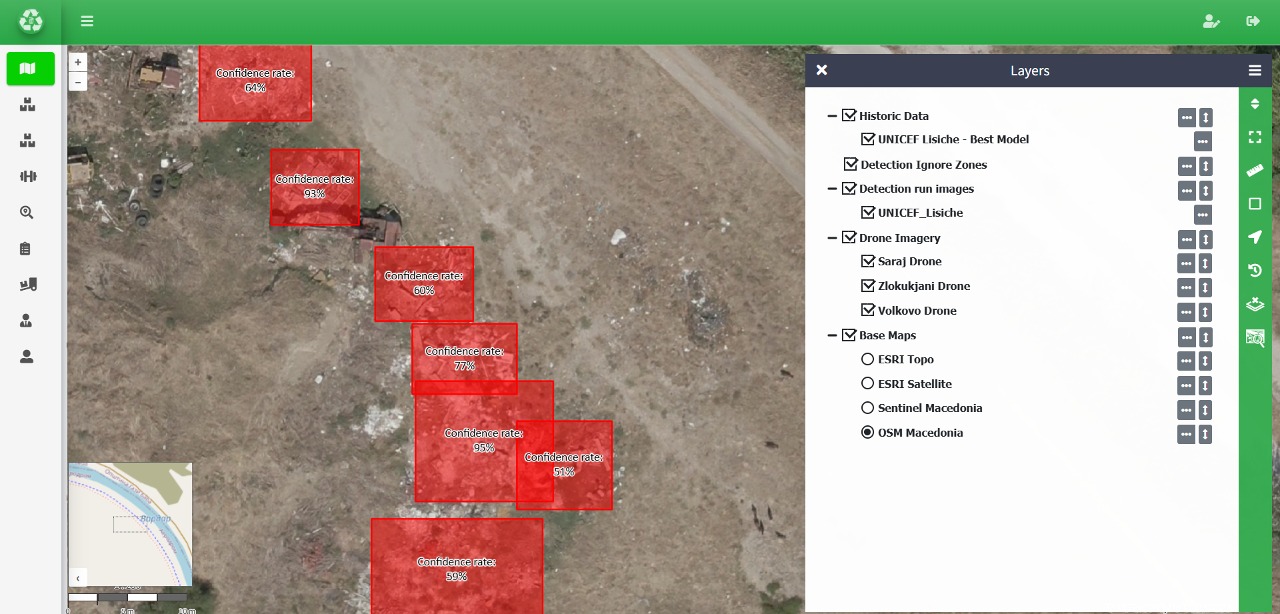Screen dimensions: 1280x614
Task: Open the magnifier-location search sidebar icon
Action: click(27, 212)
